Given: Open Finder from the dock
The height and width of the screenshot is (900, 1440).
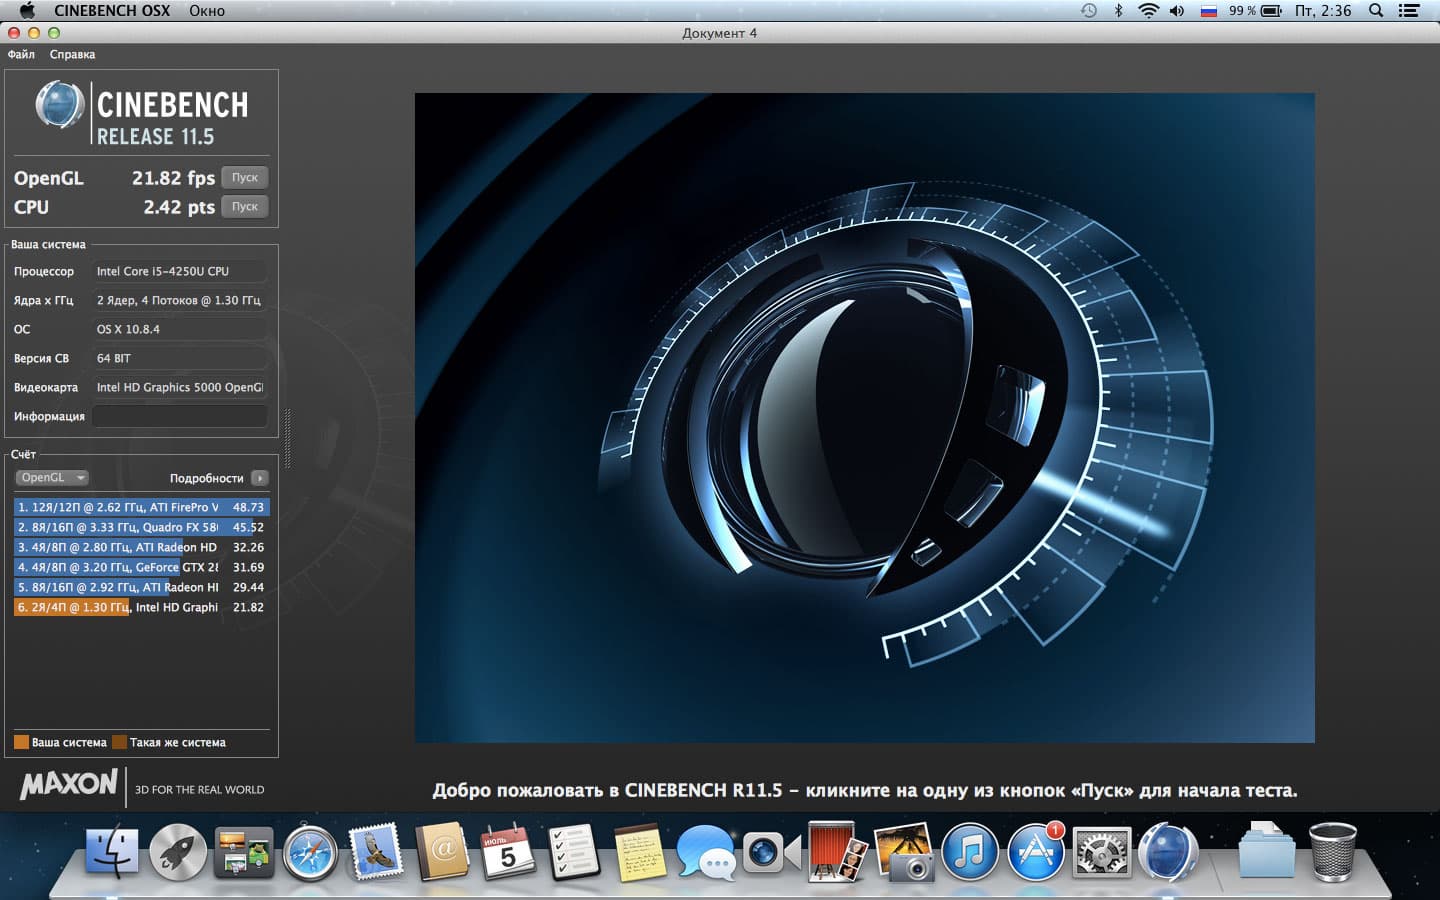Looking at the screenshot, I should pyautogui.click(x=112, y=853).
